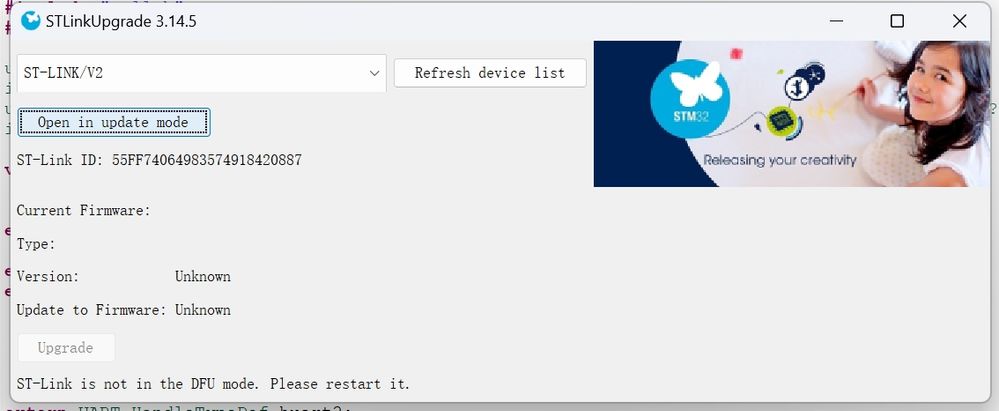The image size is (999, 411).
Task: Click Open in update mode button
Action: tap(113, 122)
